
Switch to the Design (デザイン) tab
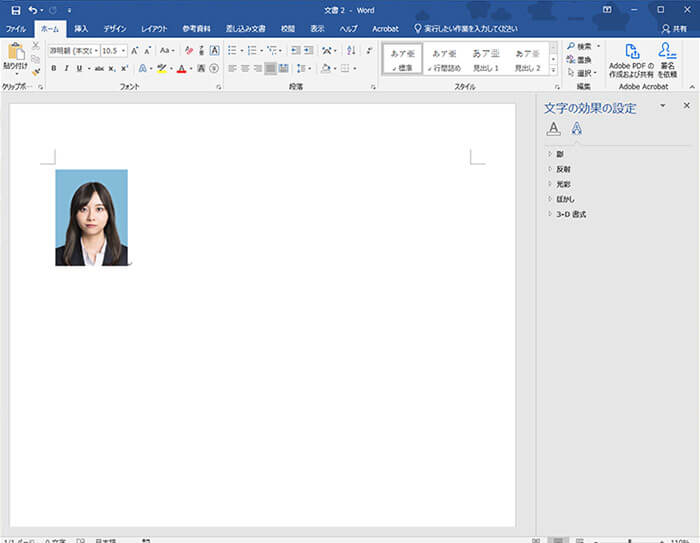pyautogui.click(x=115, y=29)
